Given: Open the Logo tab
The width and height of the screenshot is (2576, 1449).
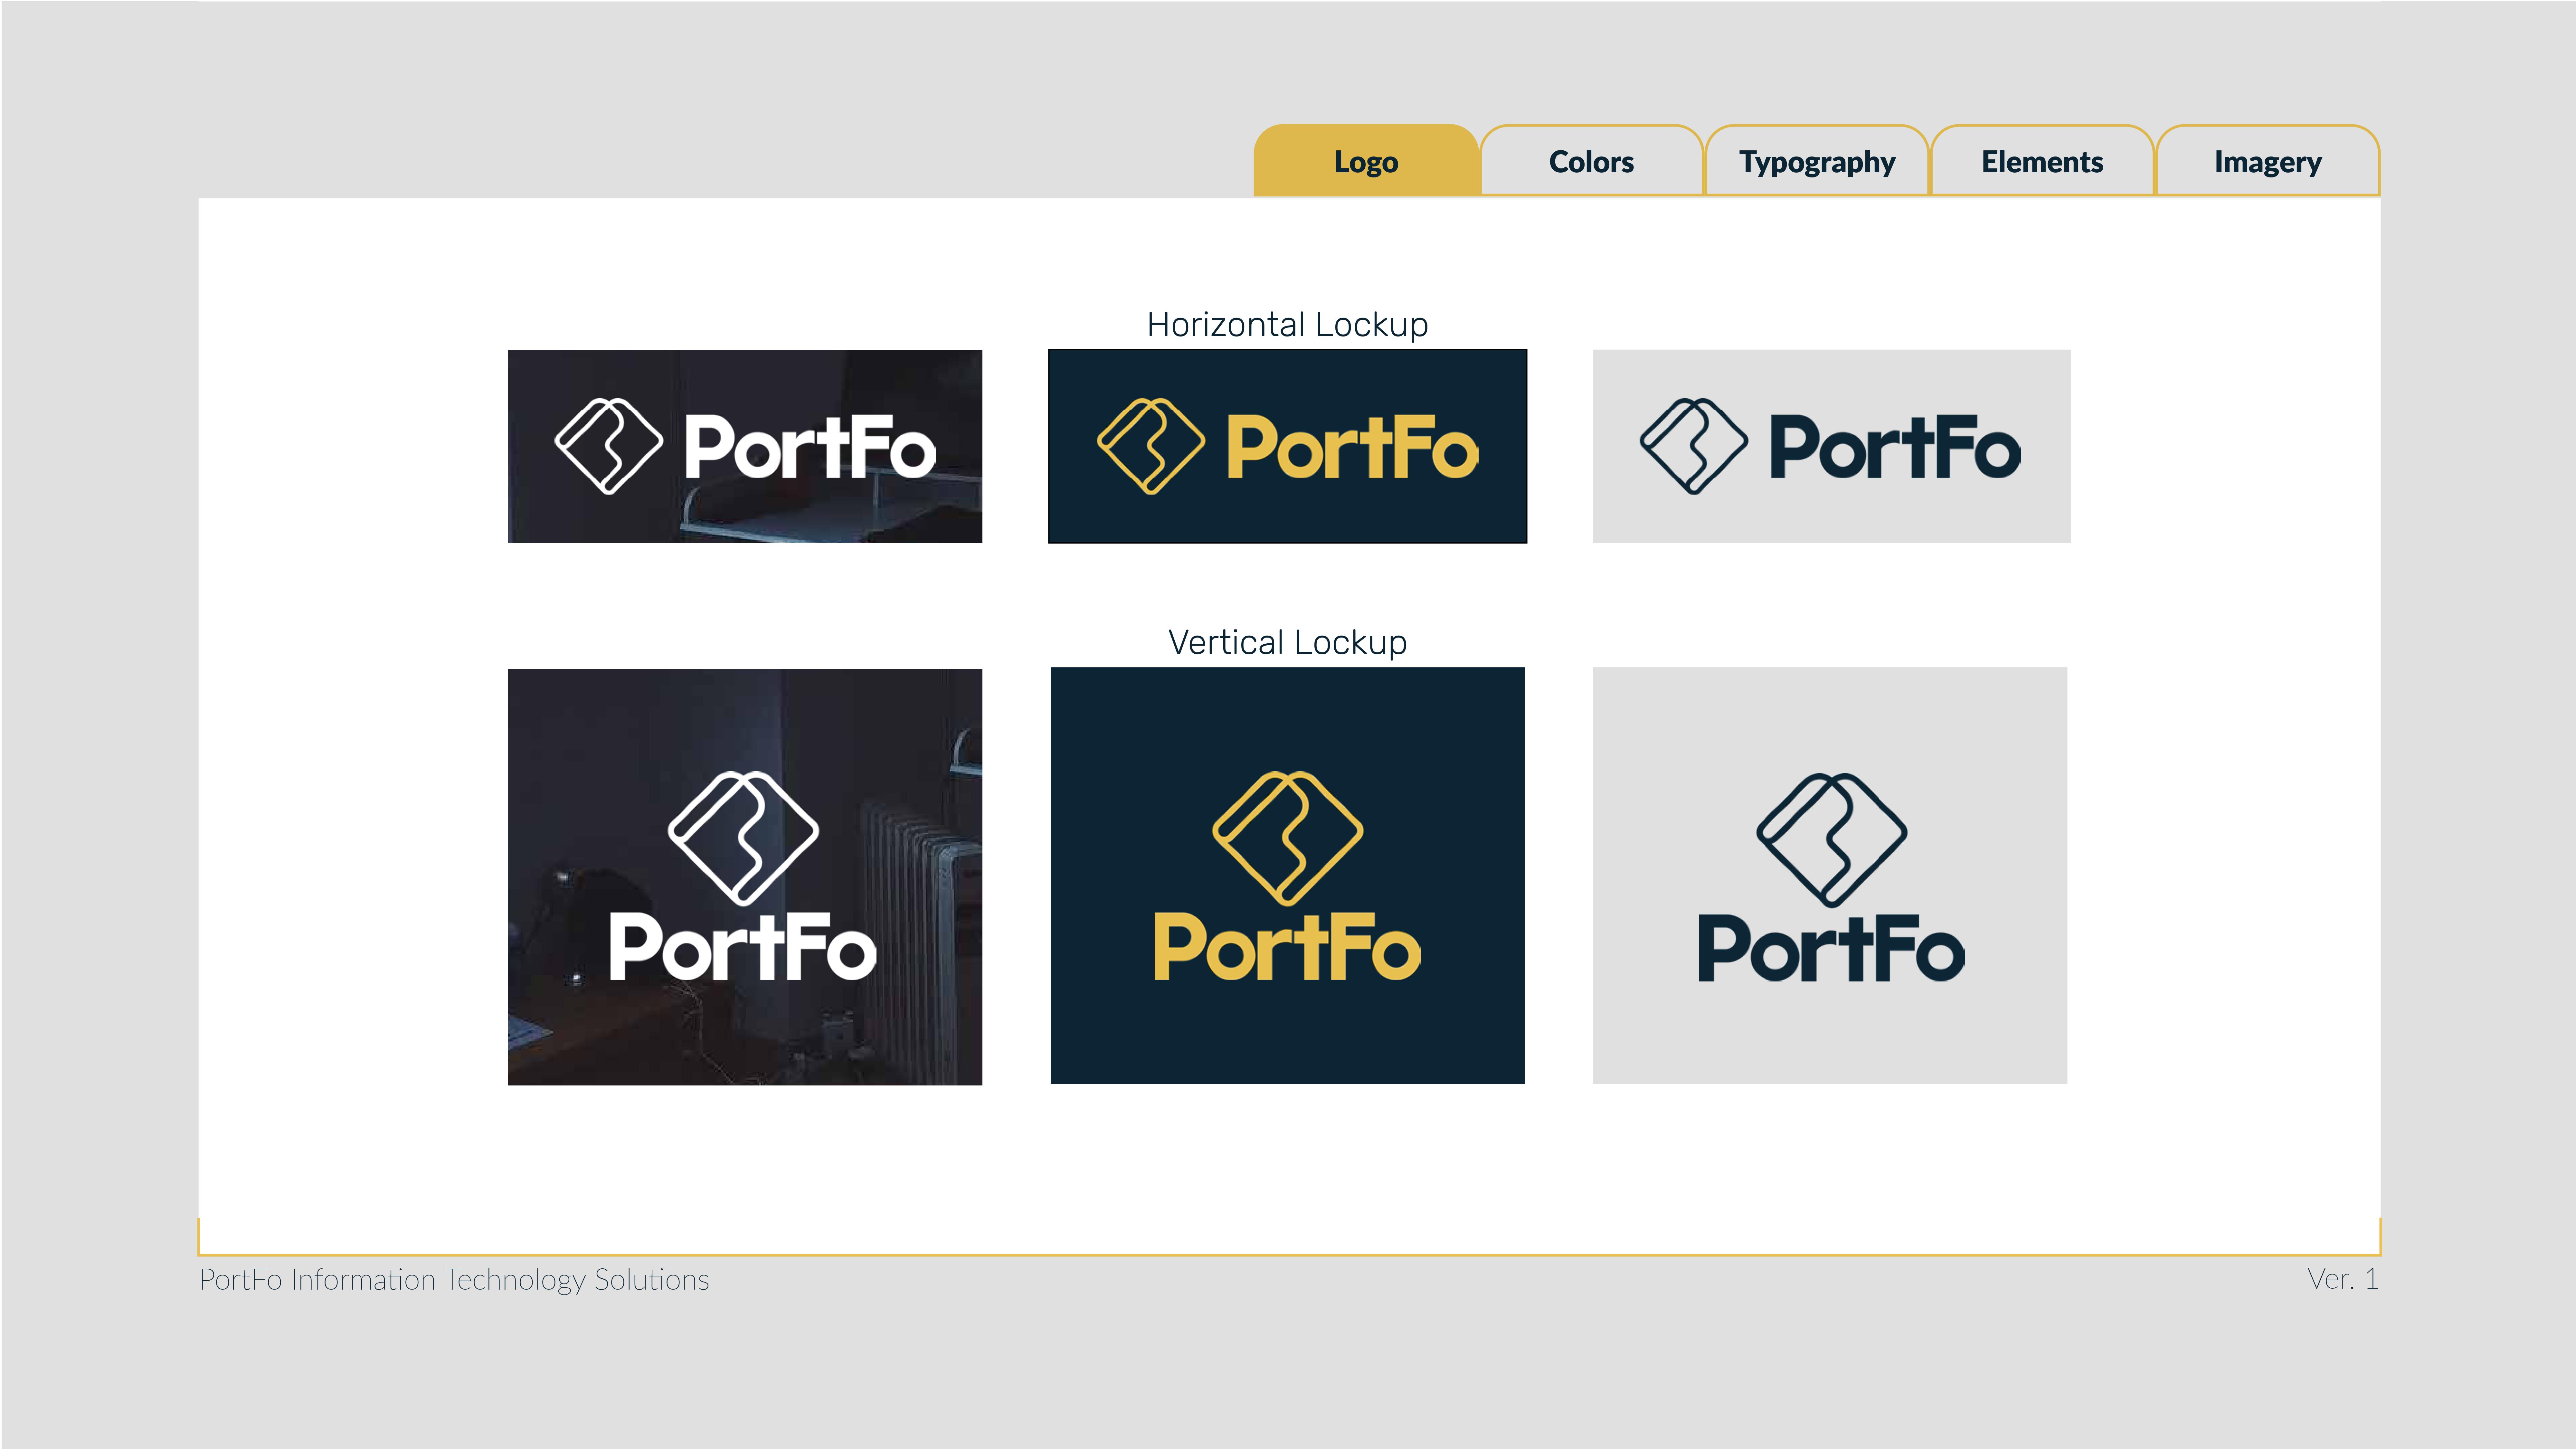Looking at the screenshot, I should (1366, 161).
